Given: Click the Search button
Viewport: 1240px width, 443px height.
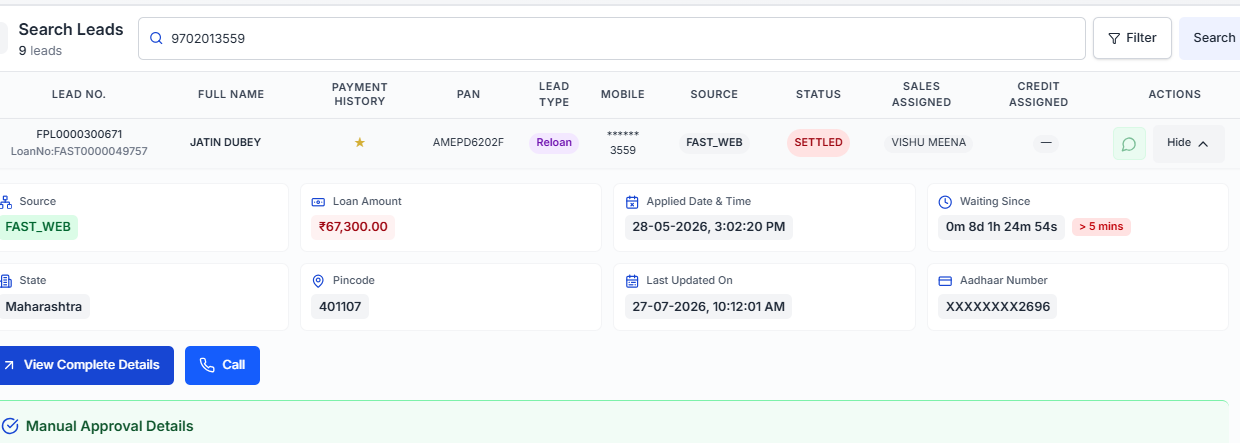Looking at the screenshot, I should coord(1210,38).
